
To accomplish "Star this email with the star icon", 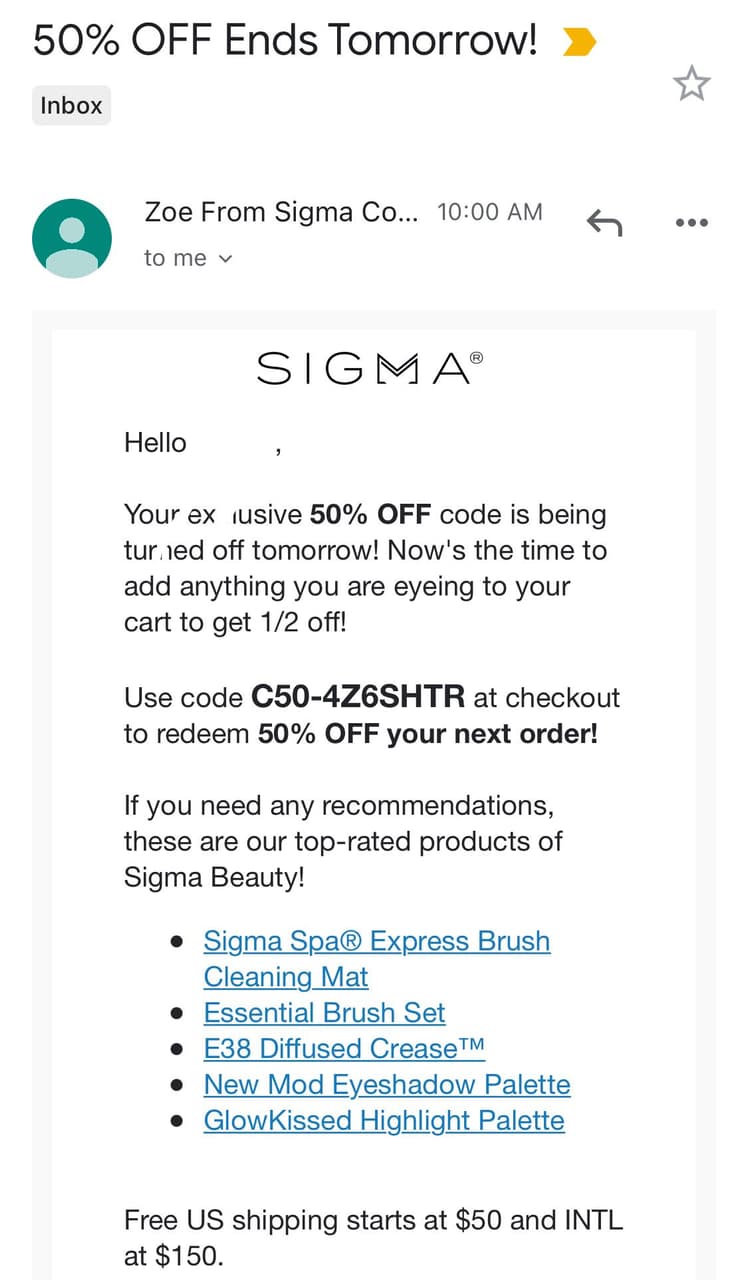I will pyautogui.click(x=691, y=84).
